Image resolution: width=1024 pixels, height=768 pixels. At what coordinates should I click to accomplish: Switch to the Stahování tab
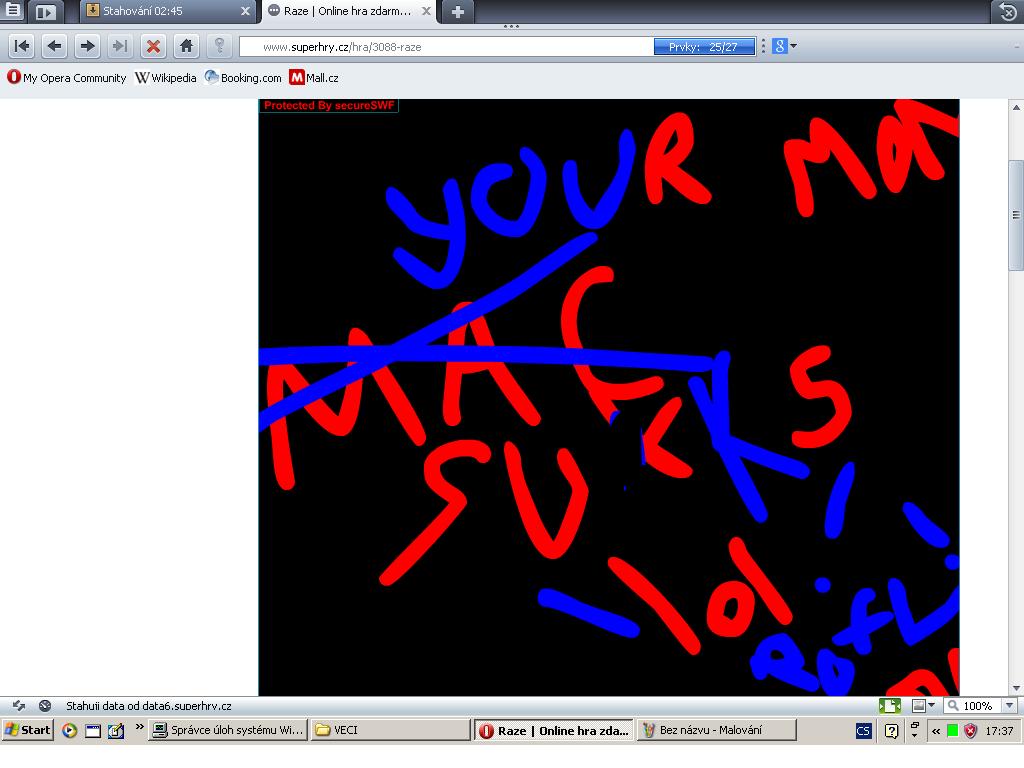(160, 12)
